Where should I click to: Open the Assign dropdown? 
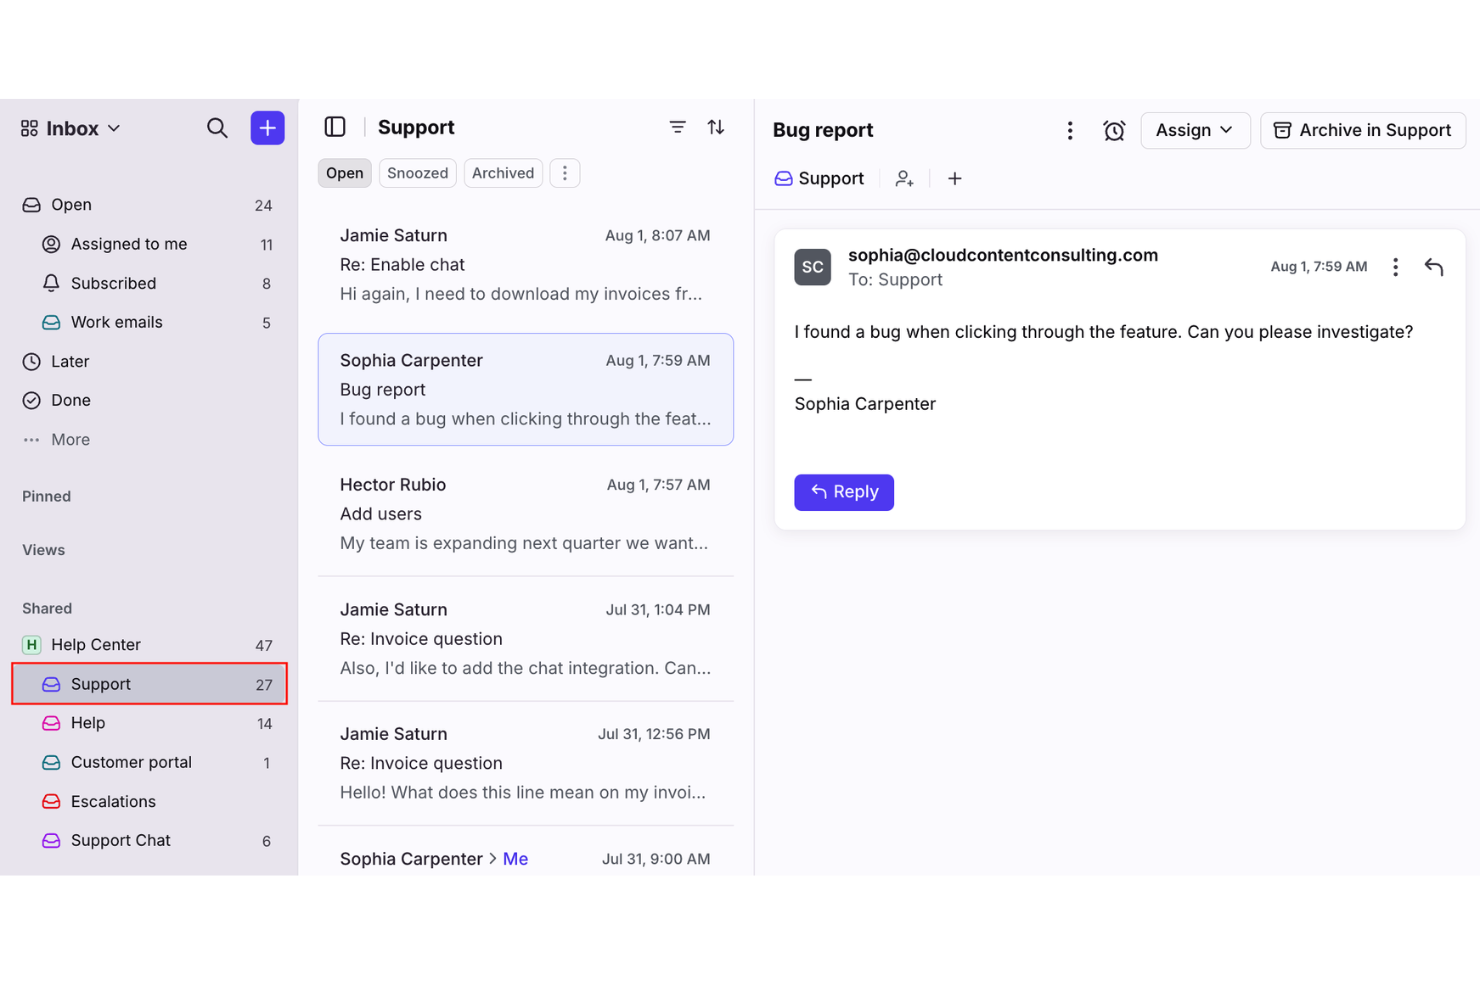point(1195,130)
